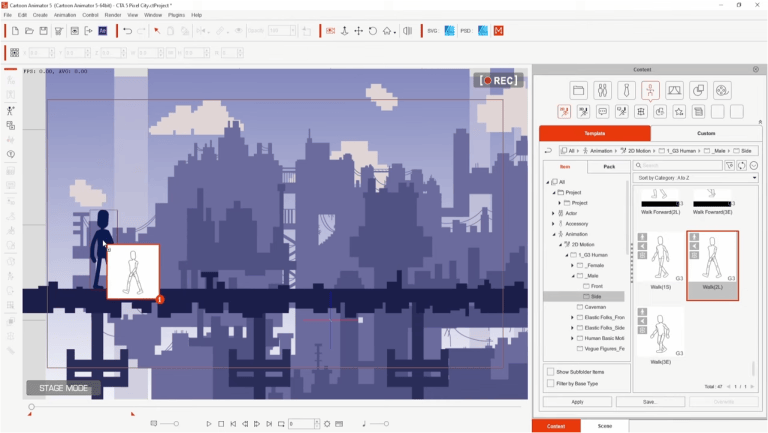Open the Sort by Category dropdown
The width and height of the screenshot is (768, 433).
[696, 178]
